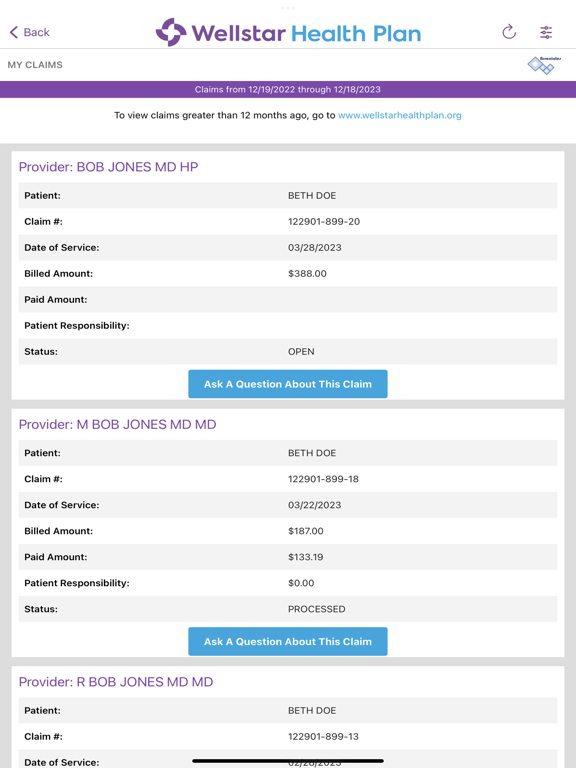Click date of service 03/28/2023
The image size is (576, 768).
tap(314, 248)
